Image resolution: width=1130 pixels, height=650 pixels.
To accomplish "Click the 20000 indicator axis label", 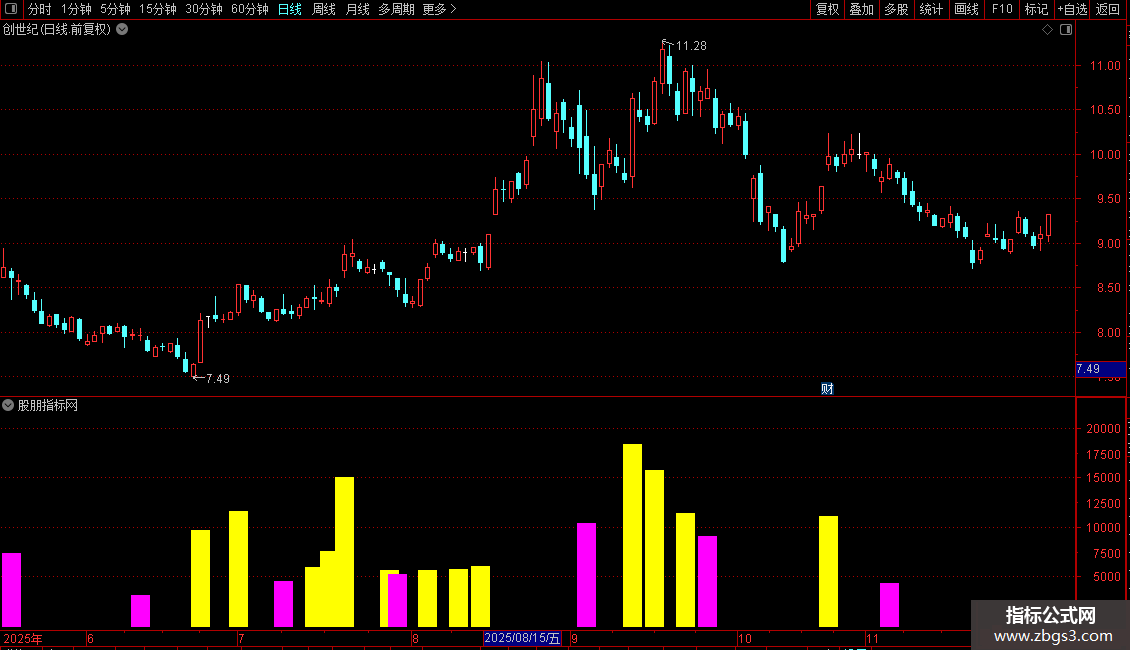I will [x=1103, y=429].
